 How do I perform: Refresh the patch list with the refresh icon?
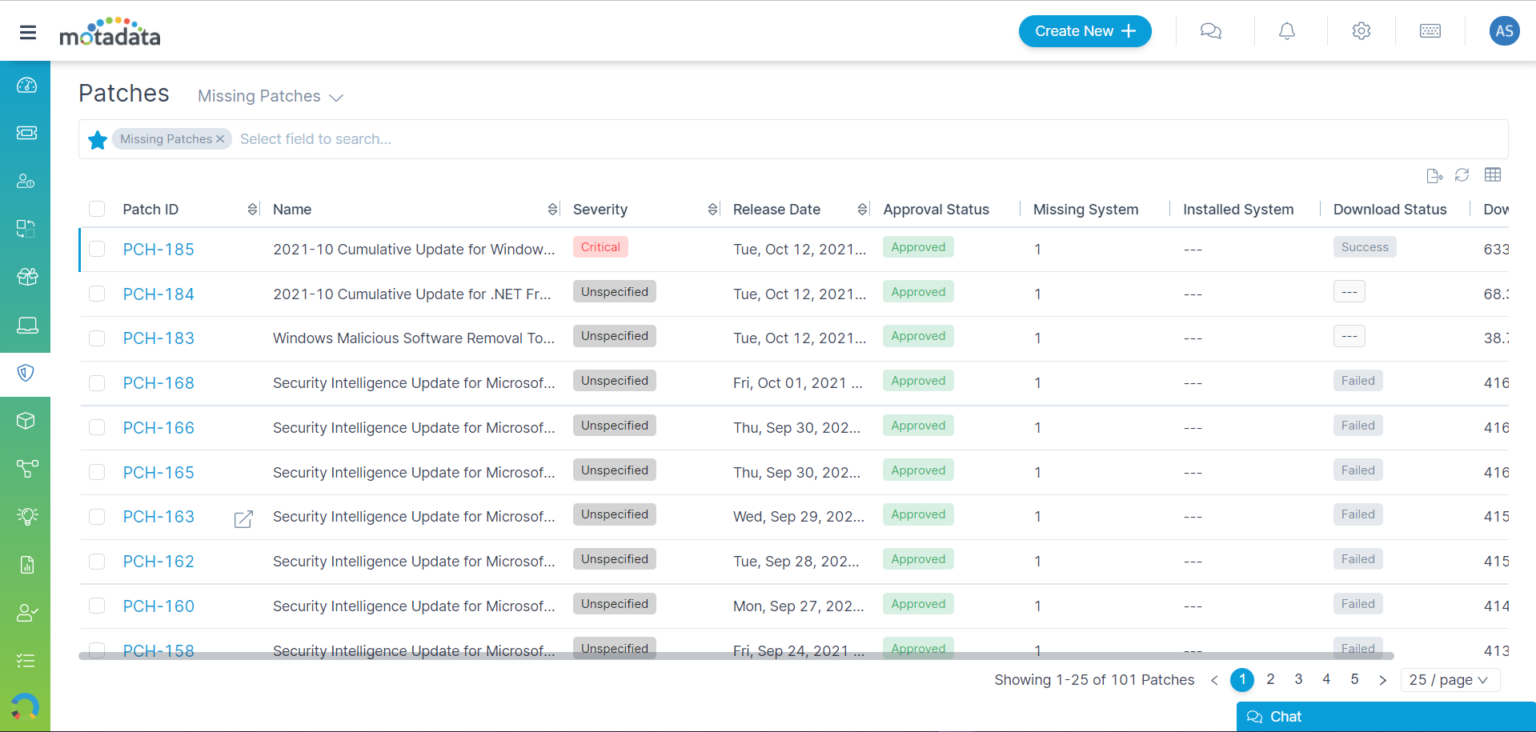[x=1462, y=175]
